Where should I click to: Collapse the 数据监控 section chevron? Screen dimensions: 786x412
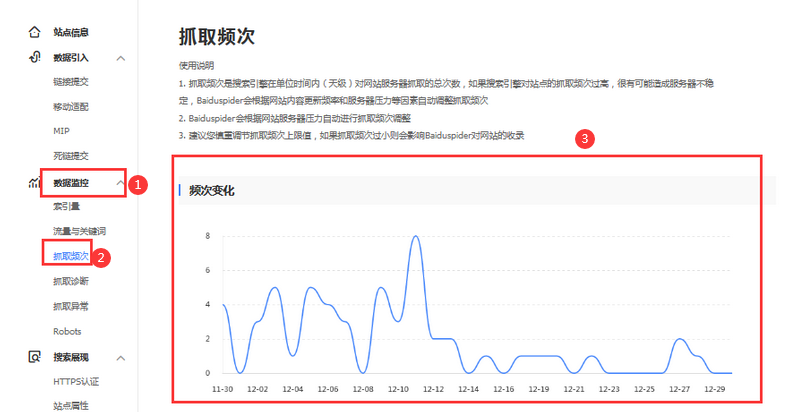point(121,183)
